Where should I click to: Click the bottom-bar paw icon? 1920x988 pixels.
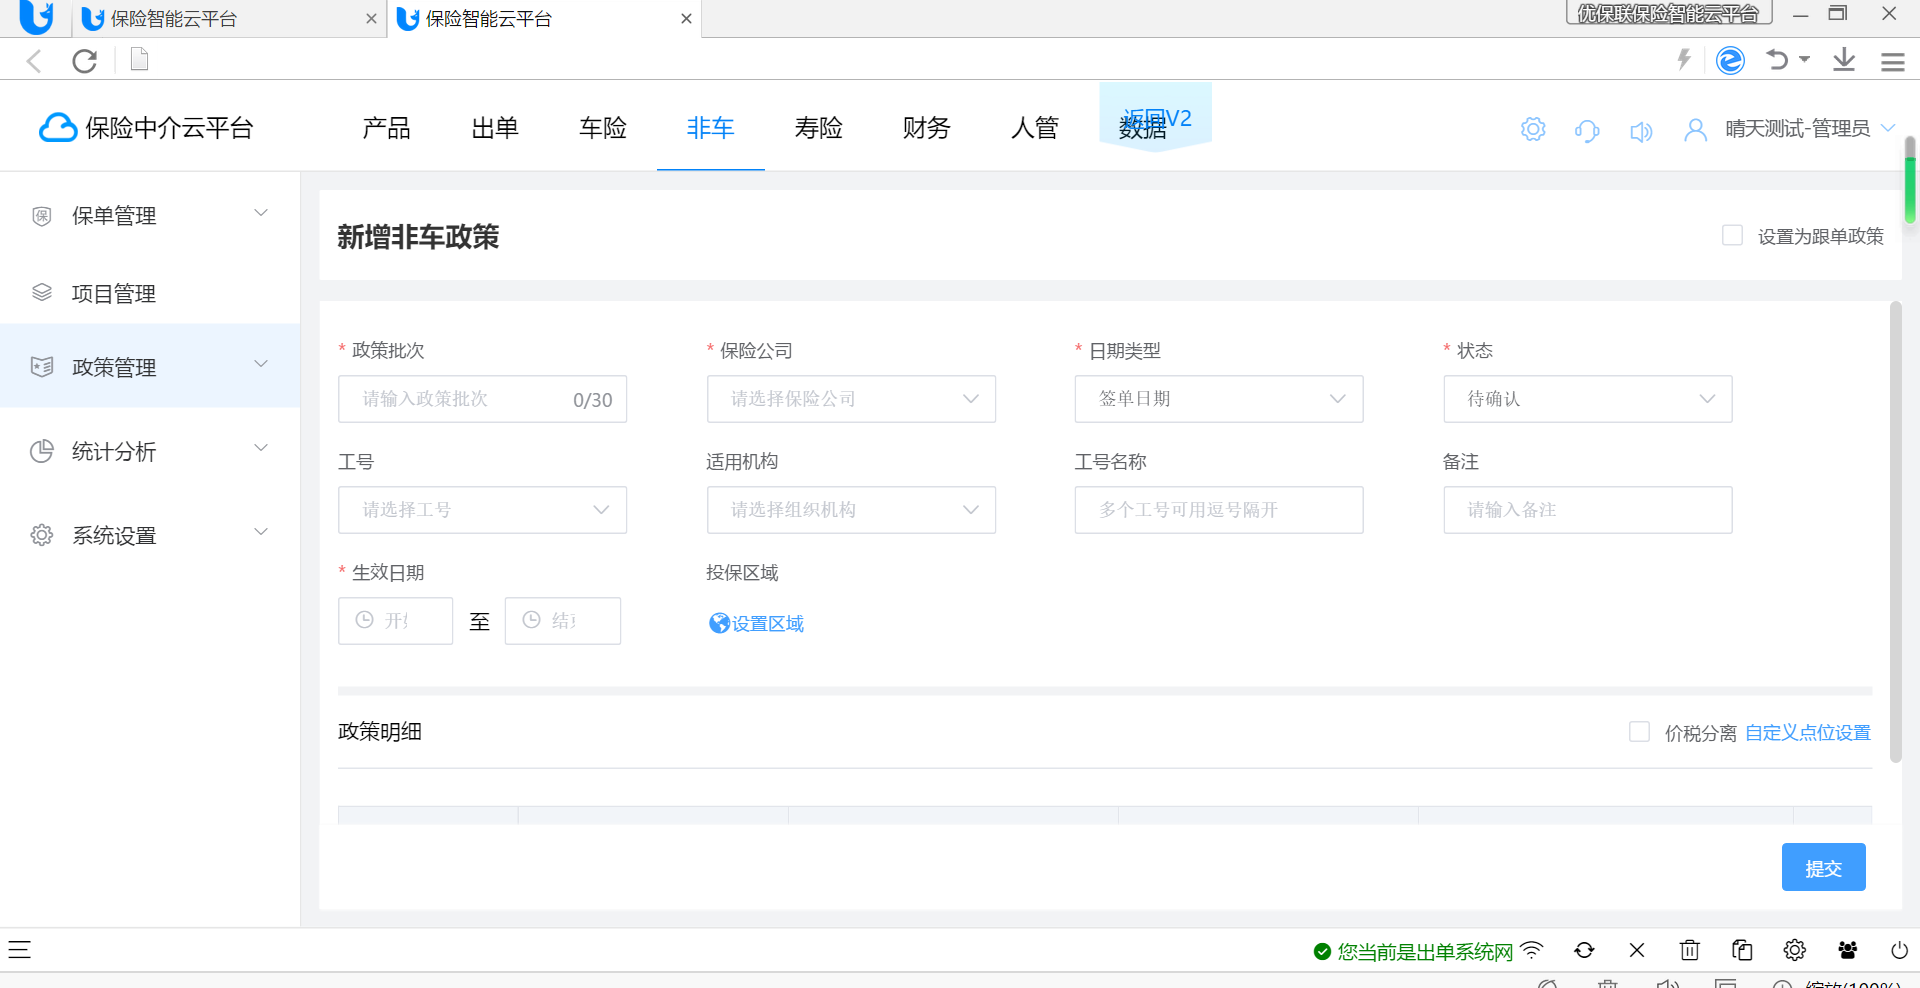(1847, 950)
